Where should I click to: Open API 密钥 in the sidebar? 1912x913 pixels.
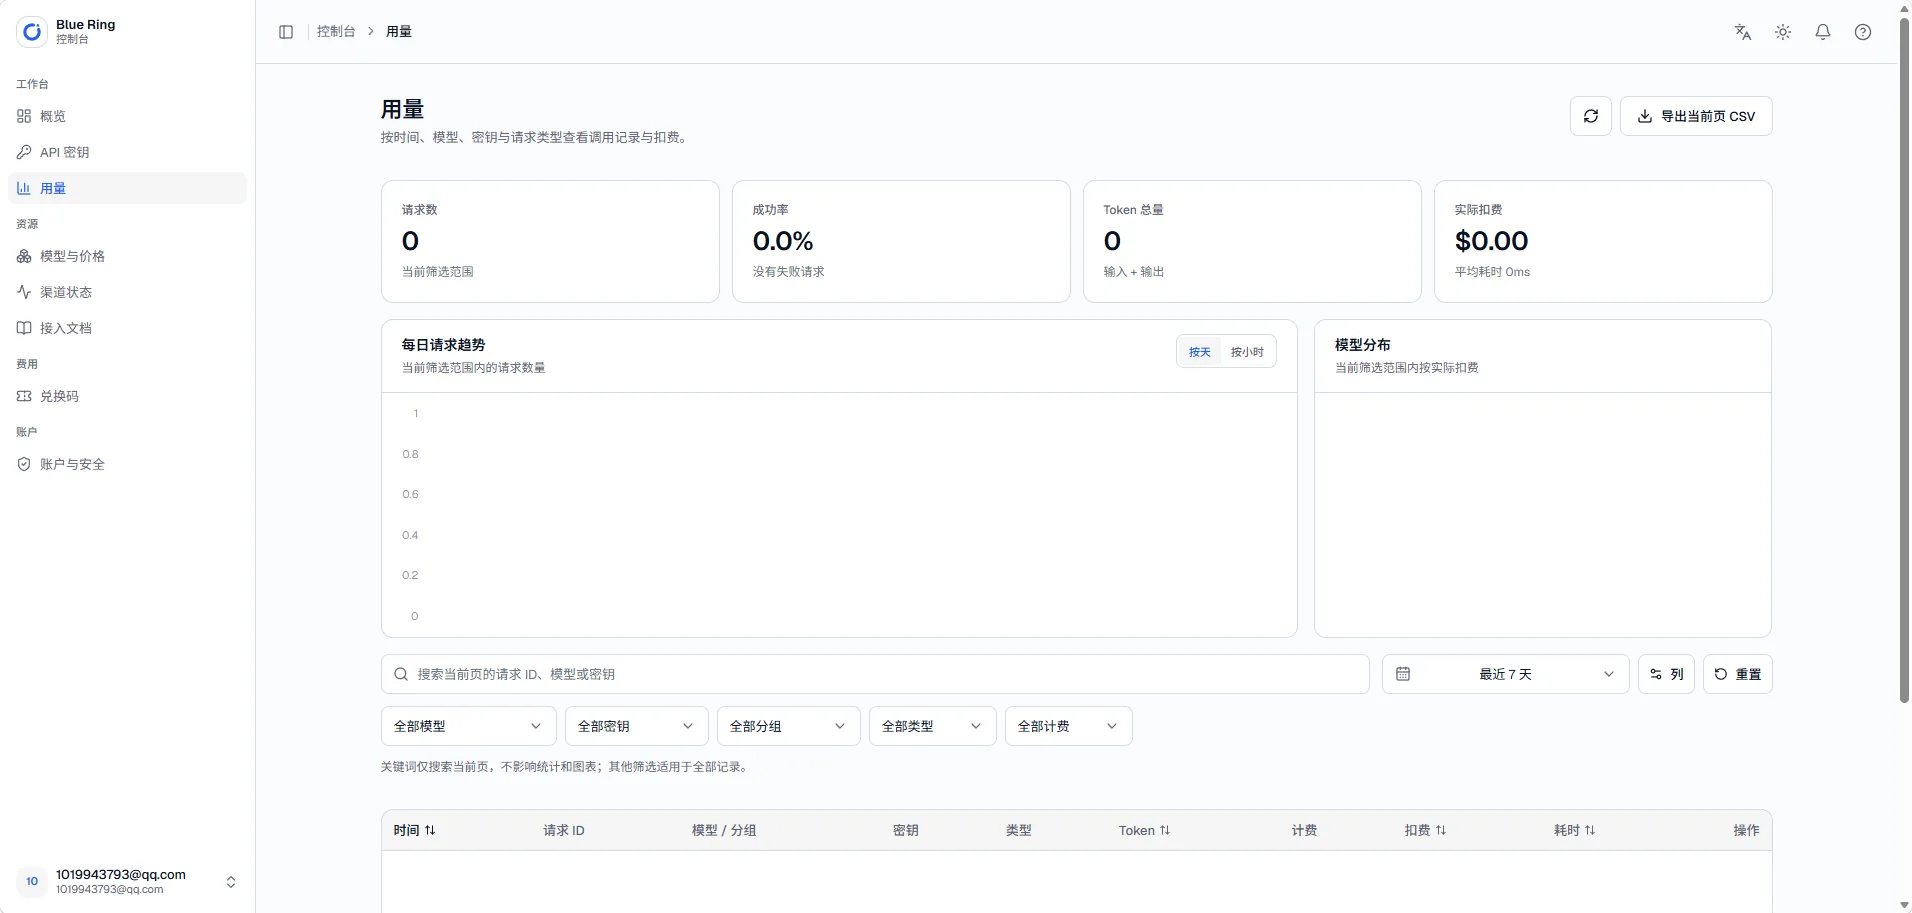click(x=127, y=152)
